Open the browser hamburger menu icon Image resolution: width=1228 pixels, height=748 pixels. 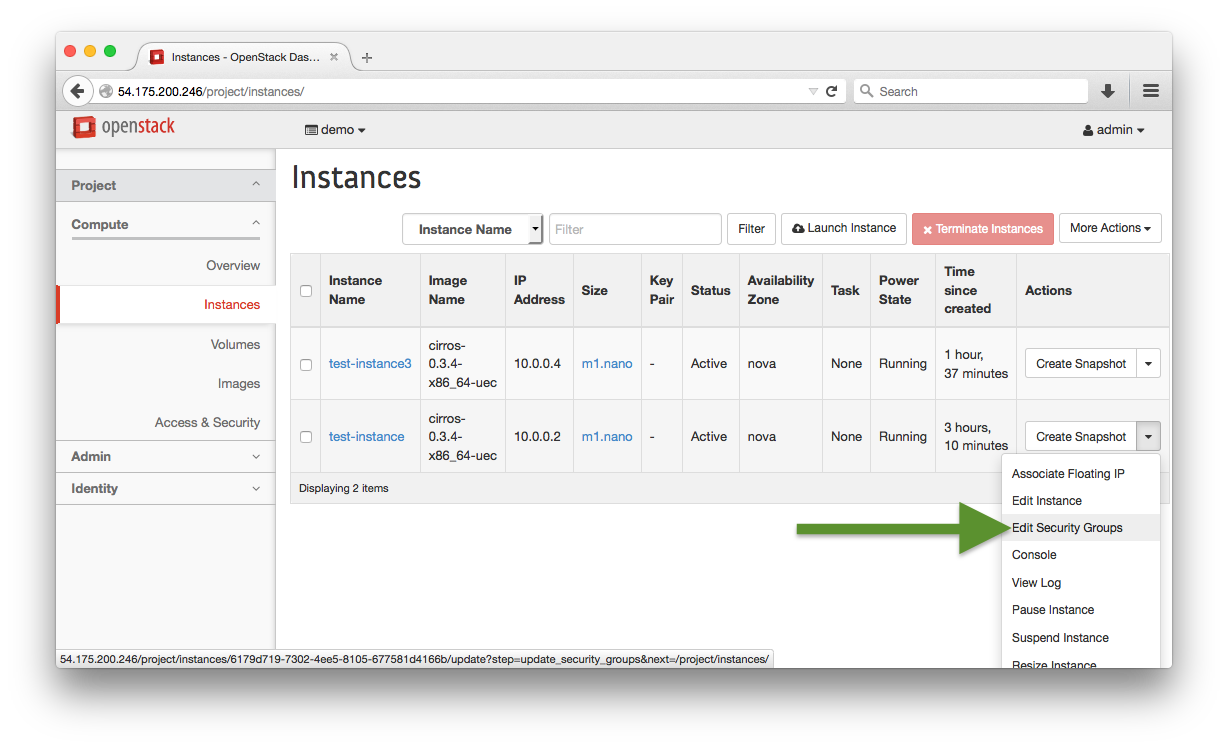click(x=1151, y=91)
